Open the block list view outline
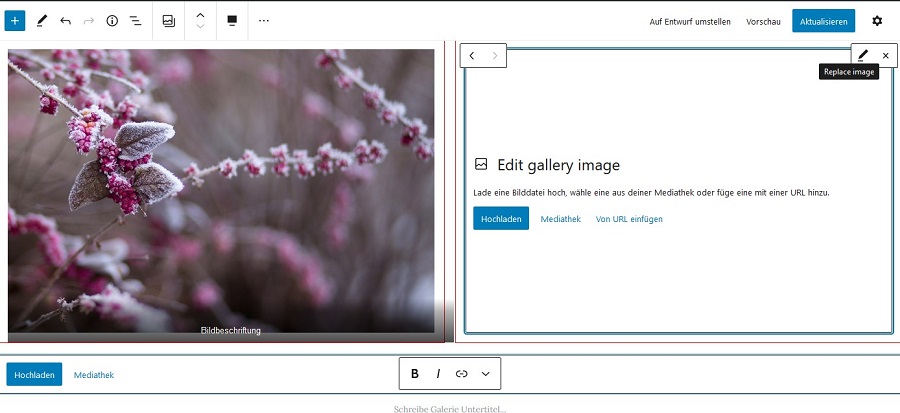Screen dimensions: 900x413 pyautogui.click(x=135, y=21)
